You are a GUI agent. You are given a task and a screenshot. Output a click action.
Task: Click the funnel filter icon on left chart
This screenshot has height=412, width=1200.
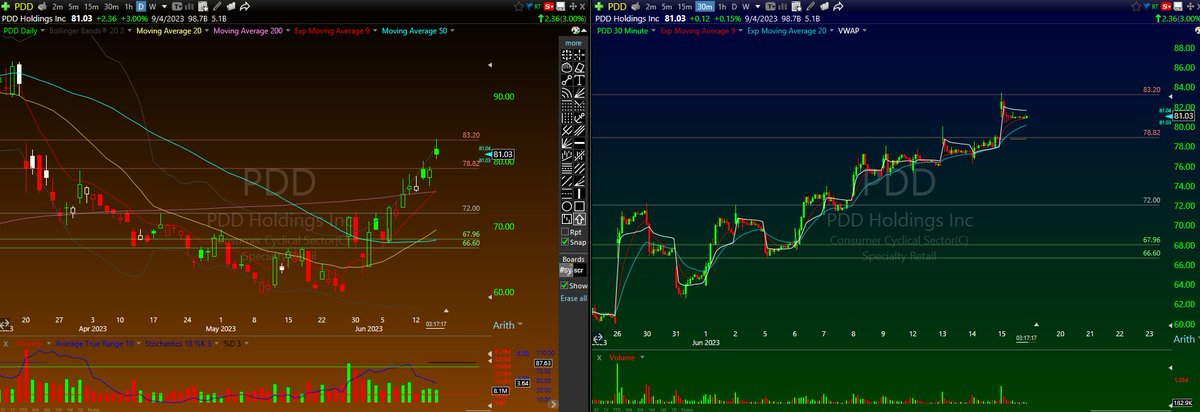(x=529, y=7)
